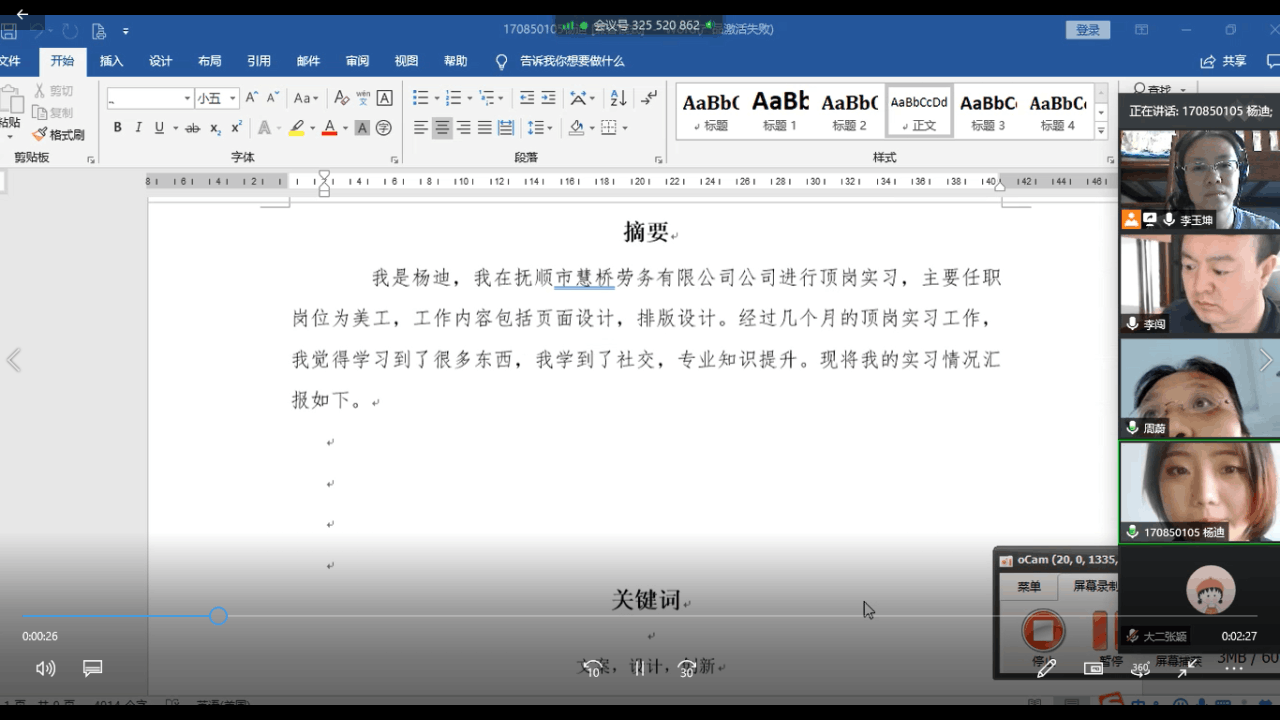Click the Enclosed Character icon
1280x720 pixels.
(x=384, y=128)
